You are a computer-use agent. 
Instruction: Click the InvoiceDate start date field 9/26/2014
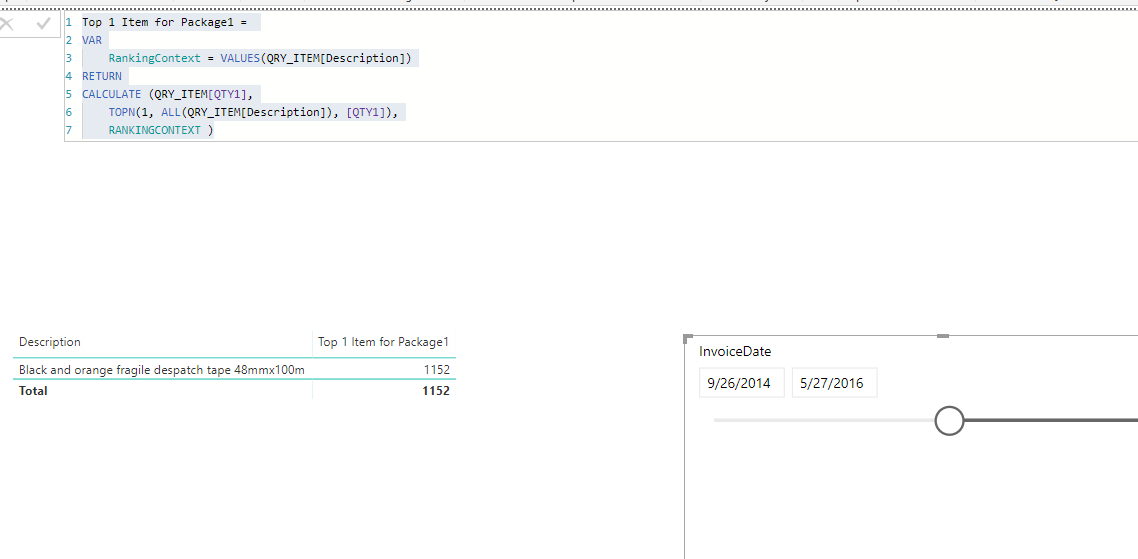coord(741,383)
